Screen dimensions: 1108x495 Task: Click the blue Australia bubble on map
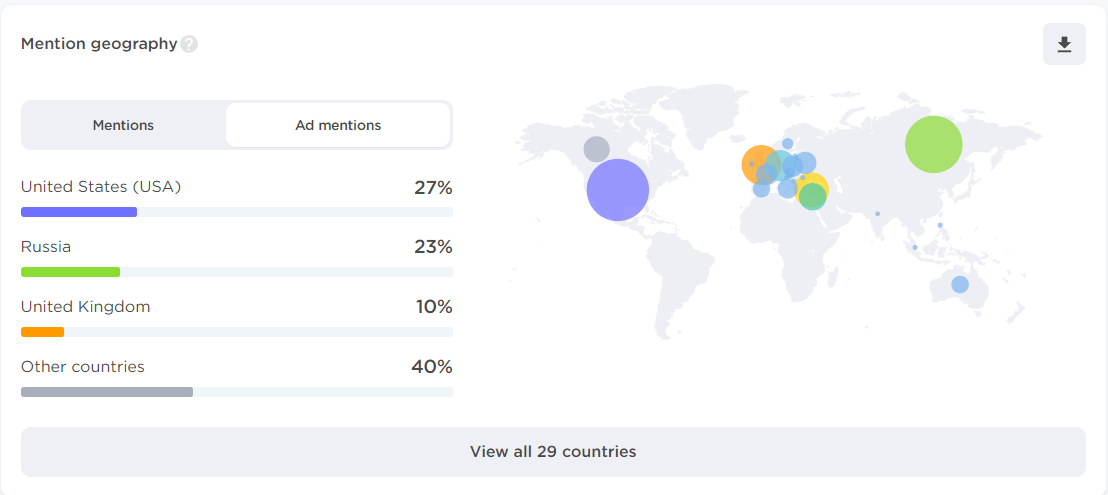(x=960, y=285)
